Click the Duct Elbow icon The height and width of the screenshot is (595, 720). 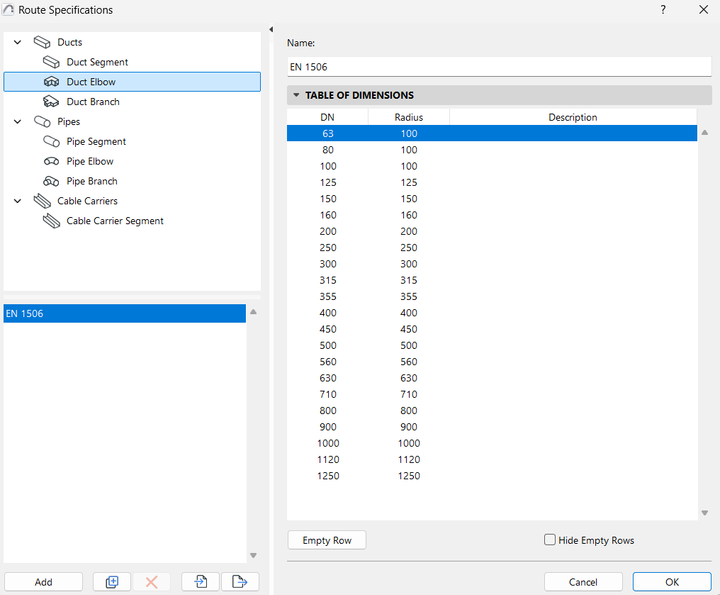(51, 82)
